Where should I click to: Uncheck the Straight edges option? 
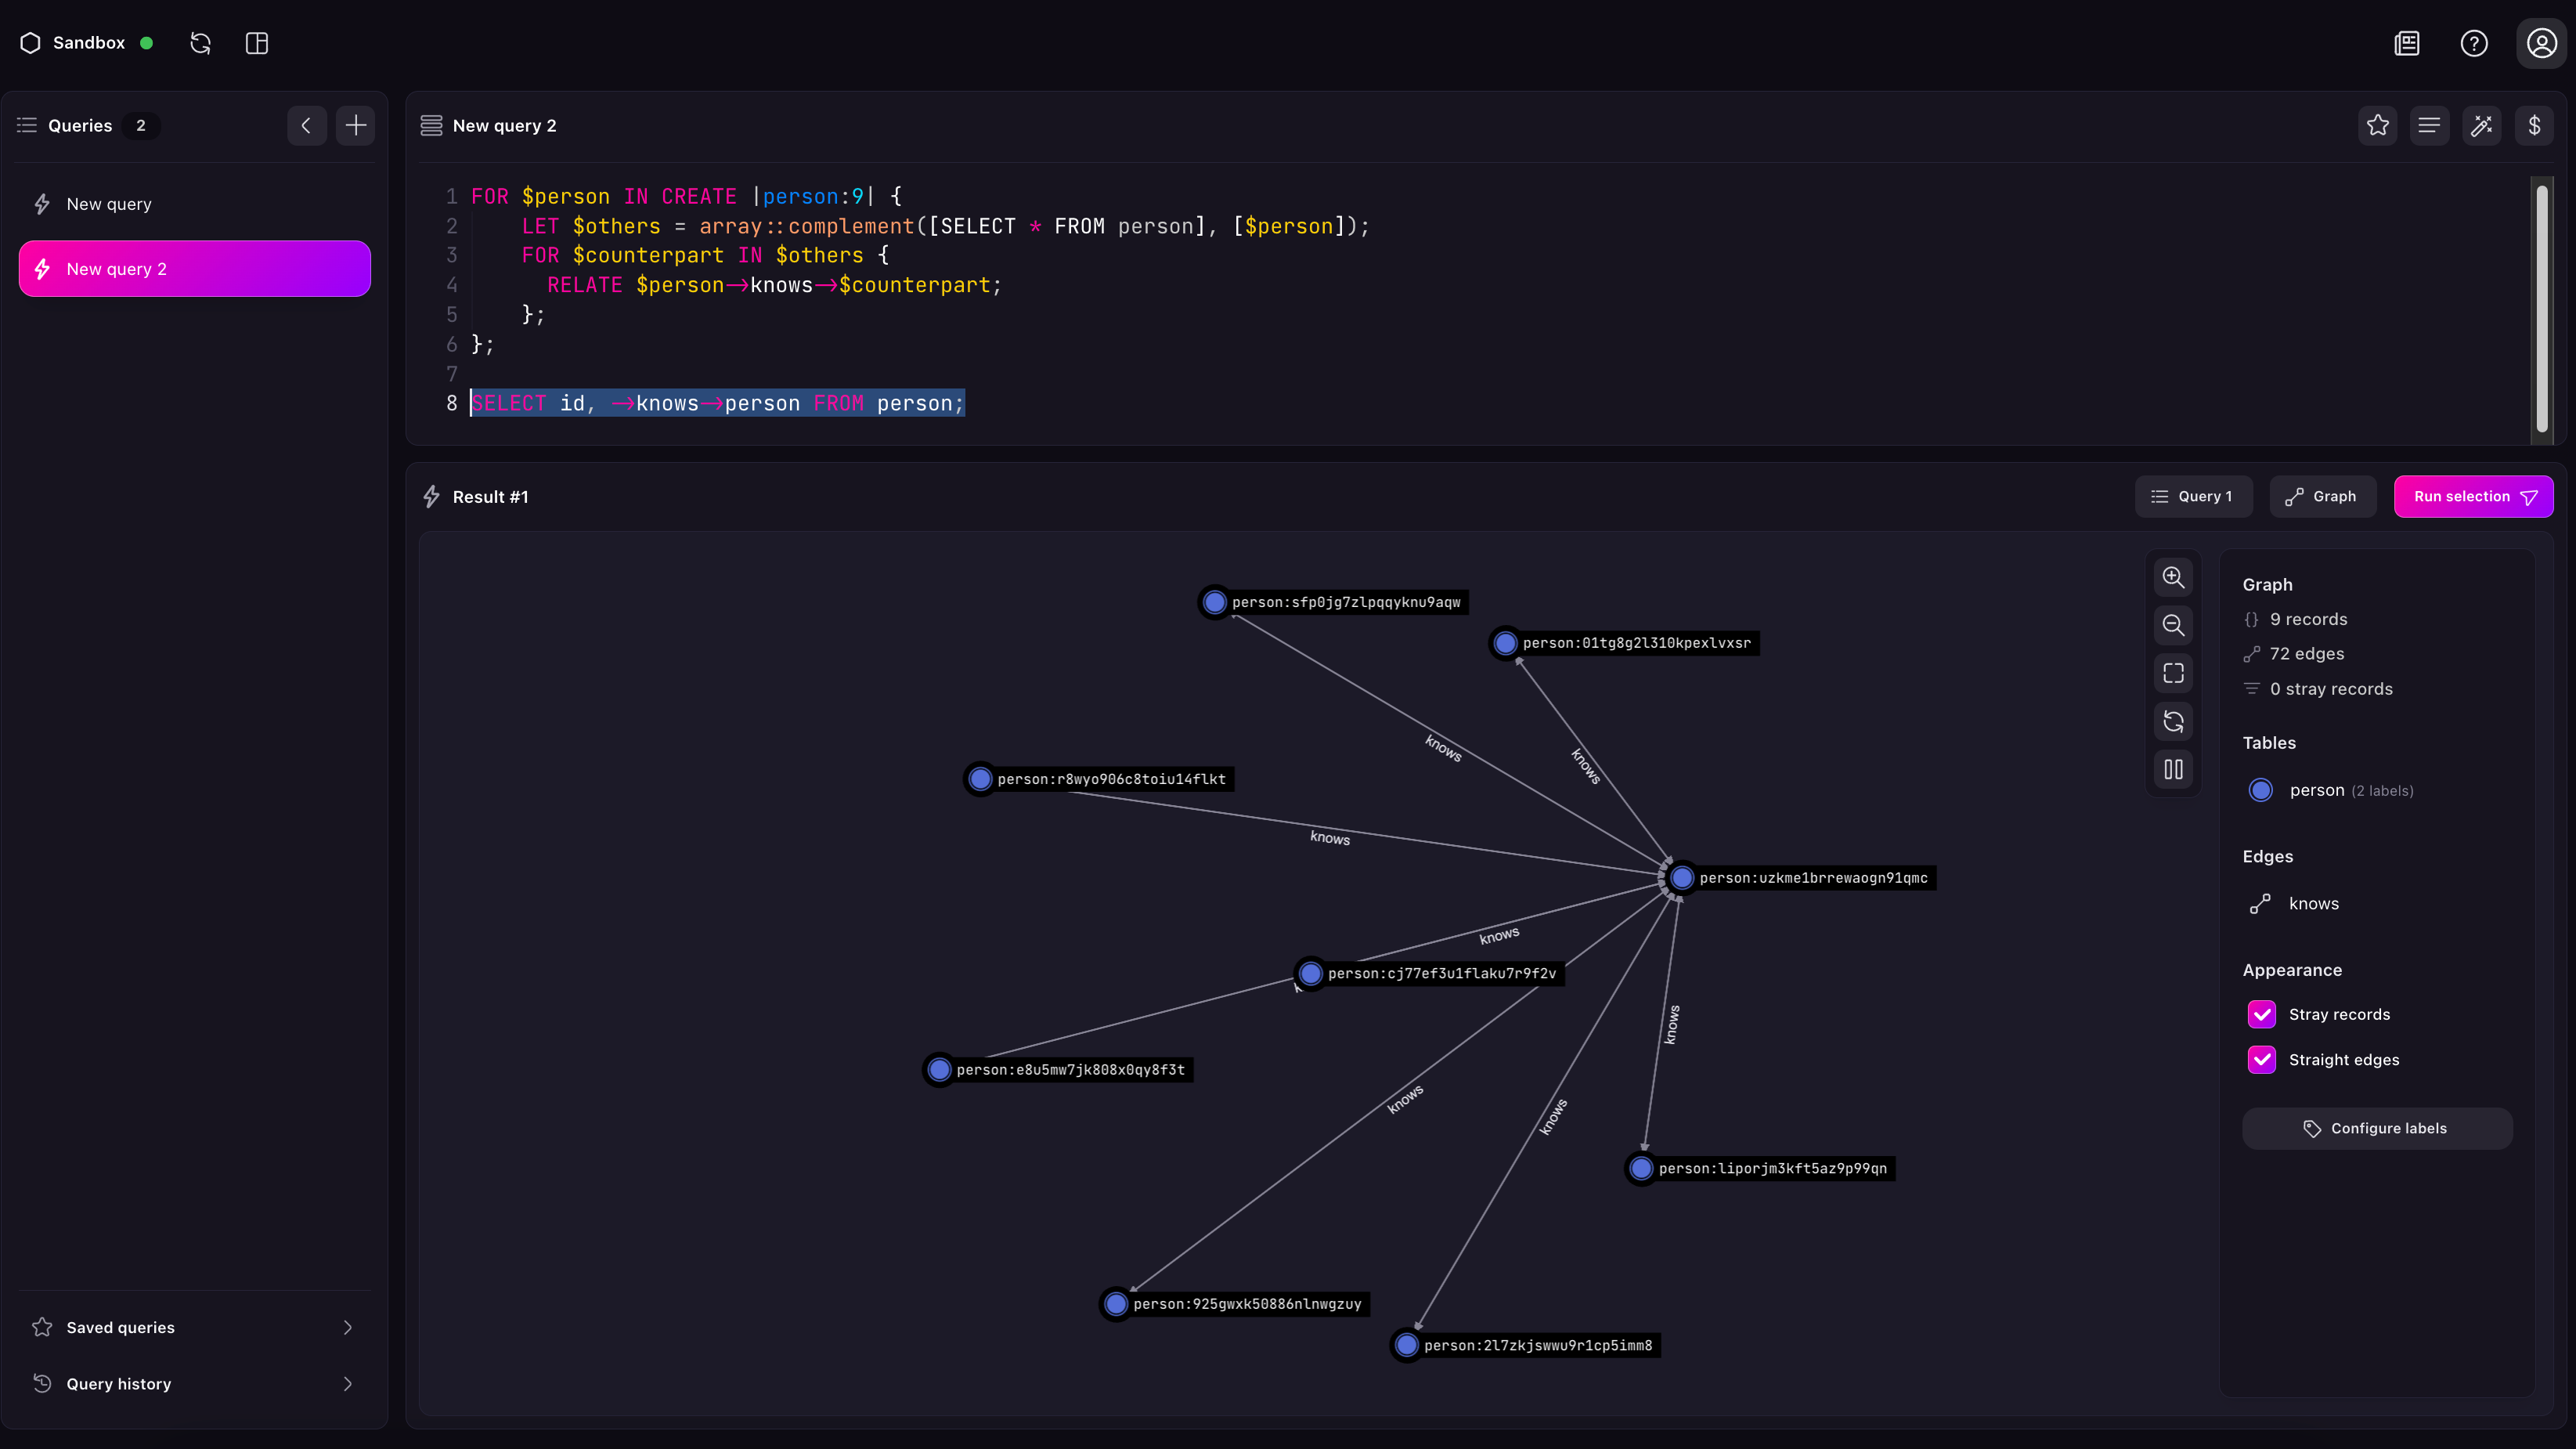click(x=2263, y=1060)
